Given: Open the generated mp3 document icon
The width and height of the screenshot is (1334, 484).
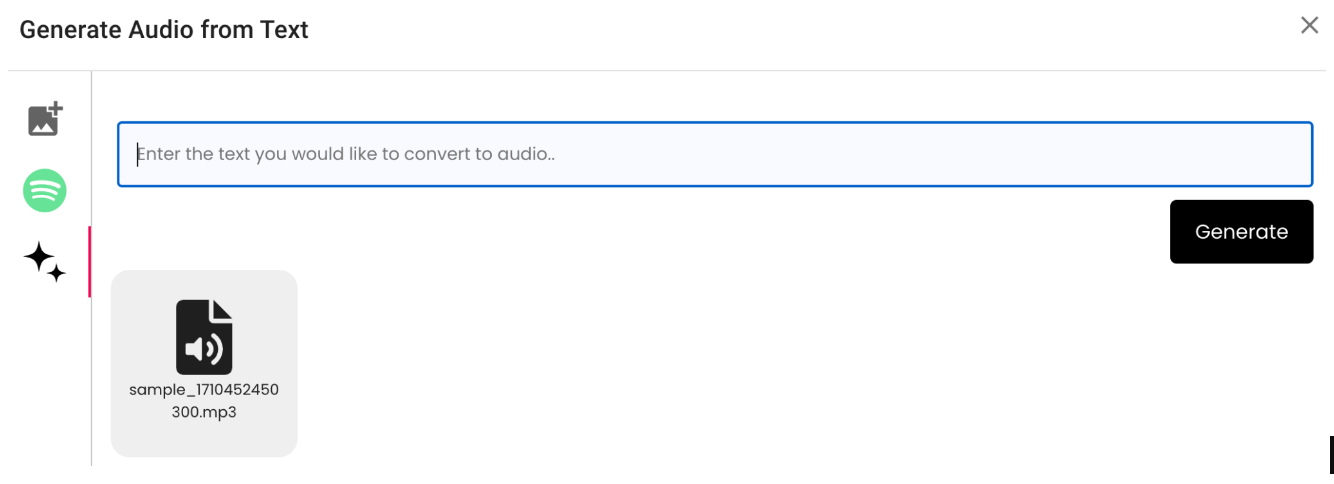Looking at the screenshot, I should [x=204, y=337].
